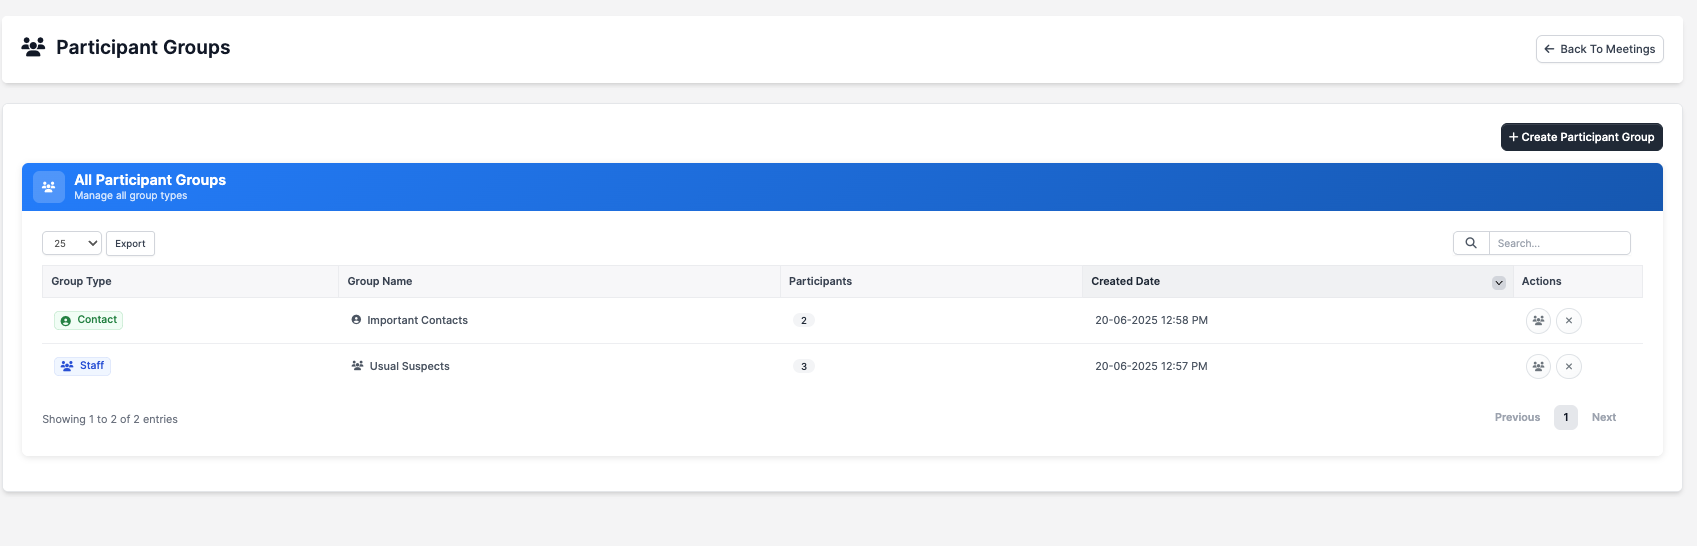Delete the Important Contacts group via X icon
Viewport: 1697px width, 546px height.
click(1569, 321)
